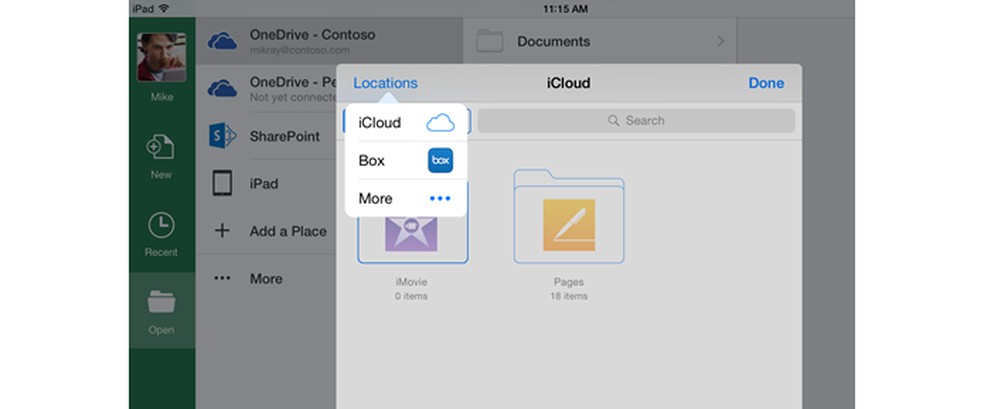
Task: Tap the 'iMovie' folder label
Action: [412, 282]
